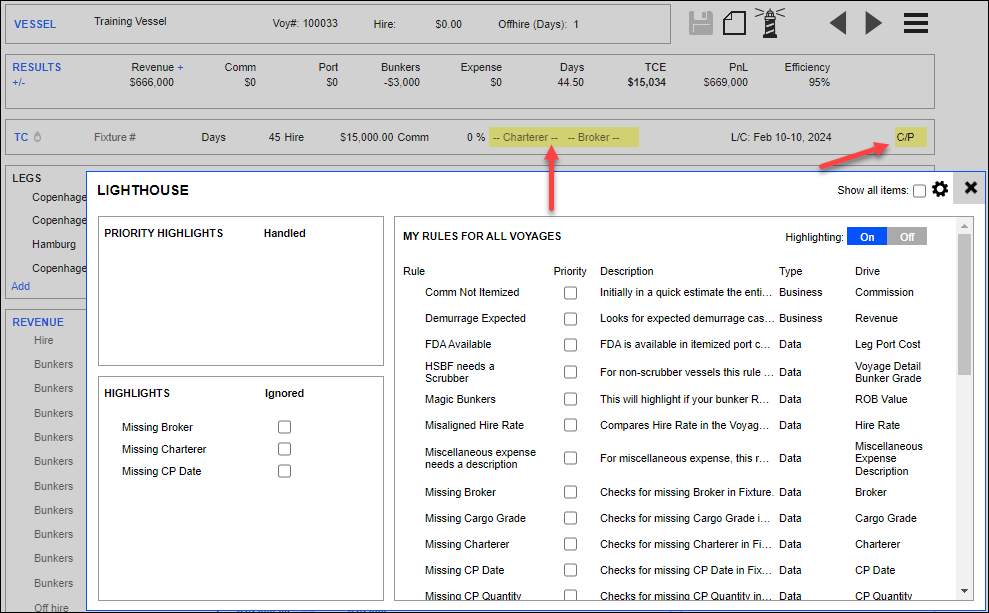Go to previous voyage with left arrow
989x613 pixels.
(838, 23)
